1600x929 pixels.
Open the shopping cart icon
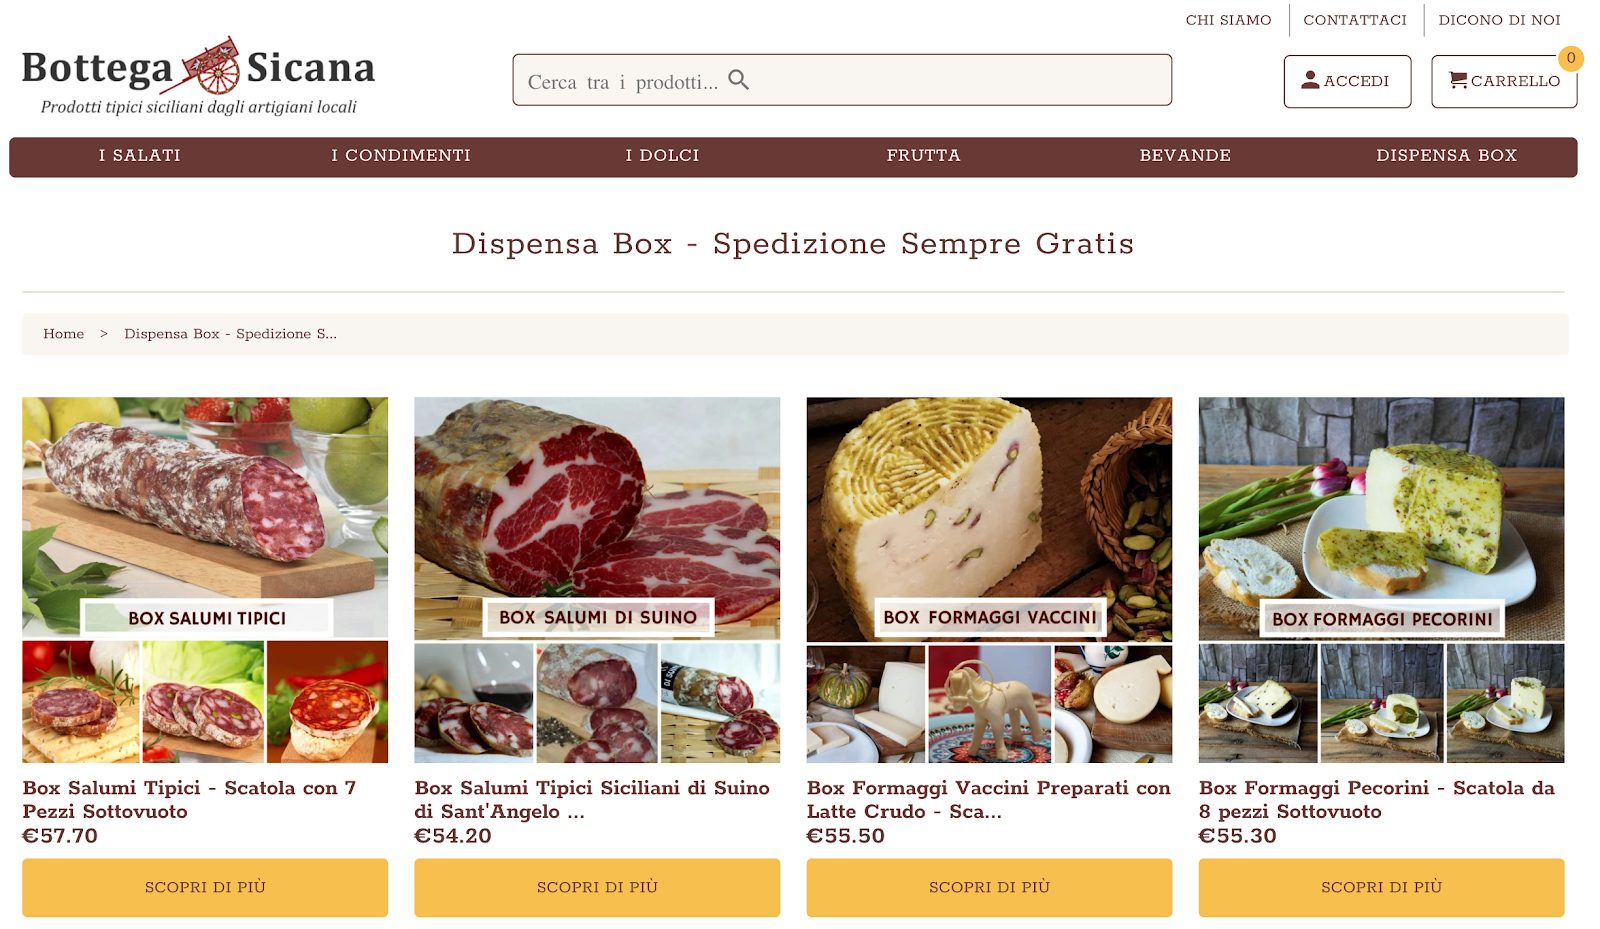coord(1458,80)
